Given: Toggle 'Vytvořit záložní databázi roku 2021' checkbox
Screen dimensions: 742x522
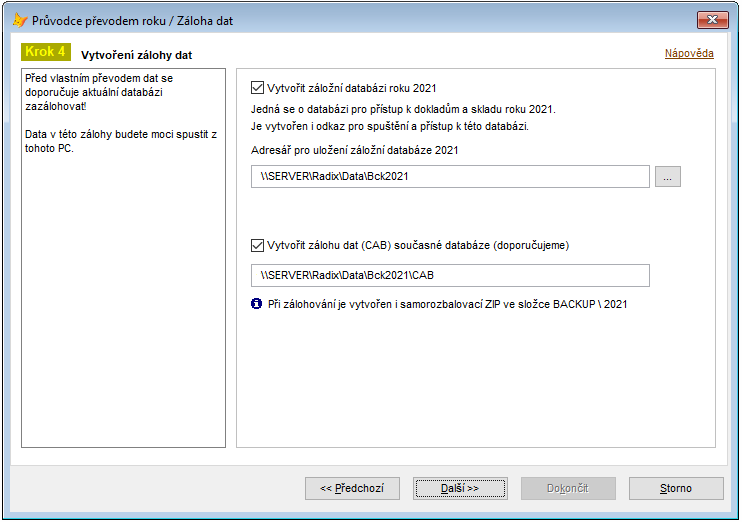Looking at the screenshot, I should pyautogui.click(x=258, y=87).
